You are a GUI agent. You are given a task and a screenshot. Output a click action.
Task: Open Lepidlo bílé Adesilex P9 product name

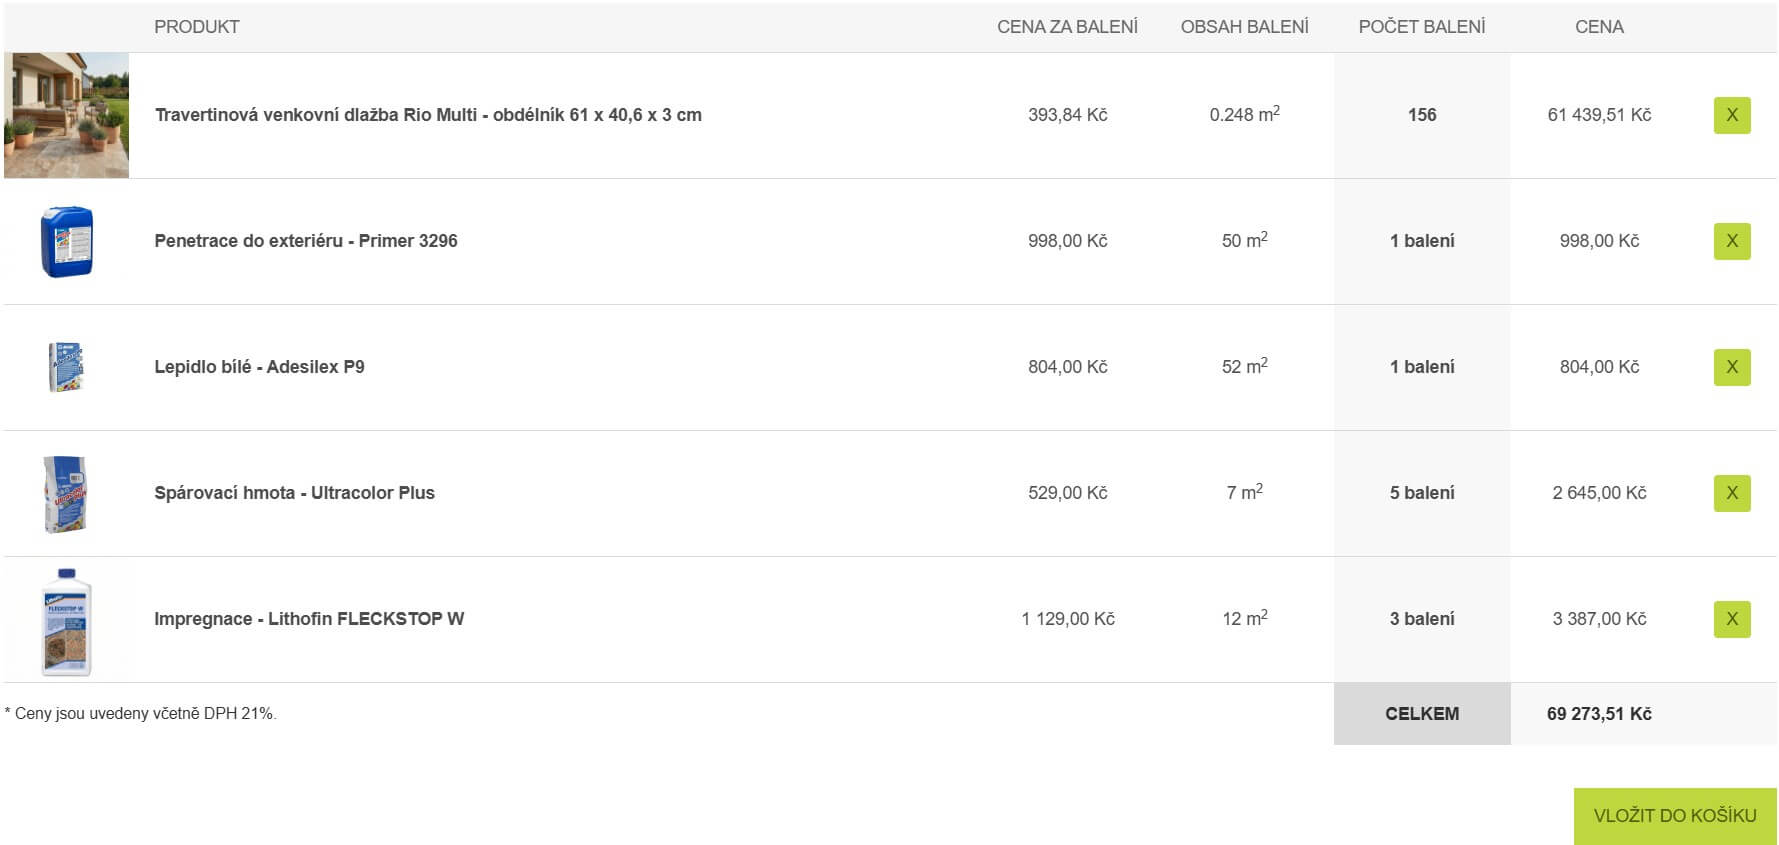tap(259, 367)
